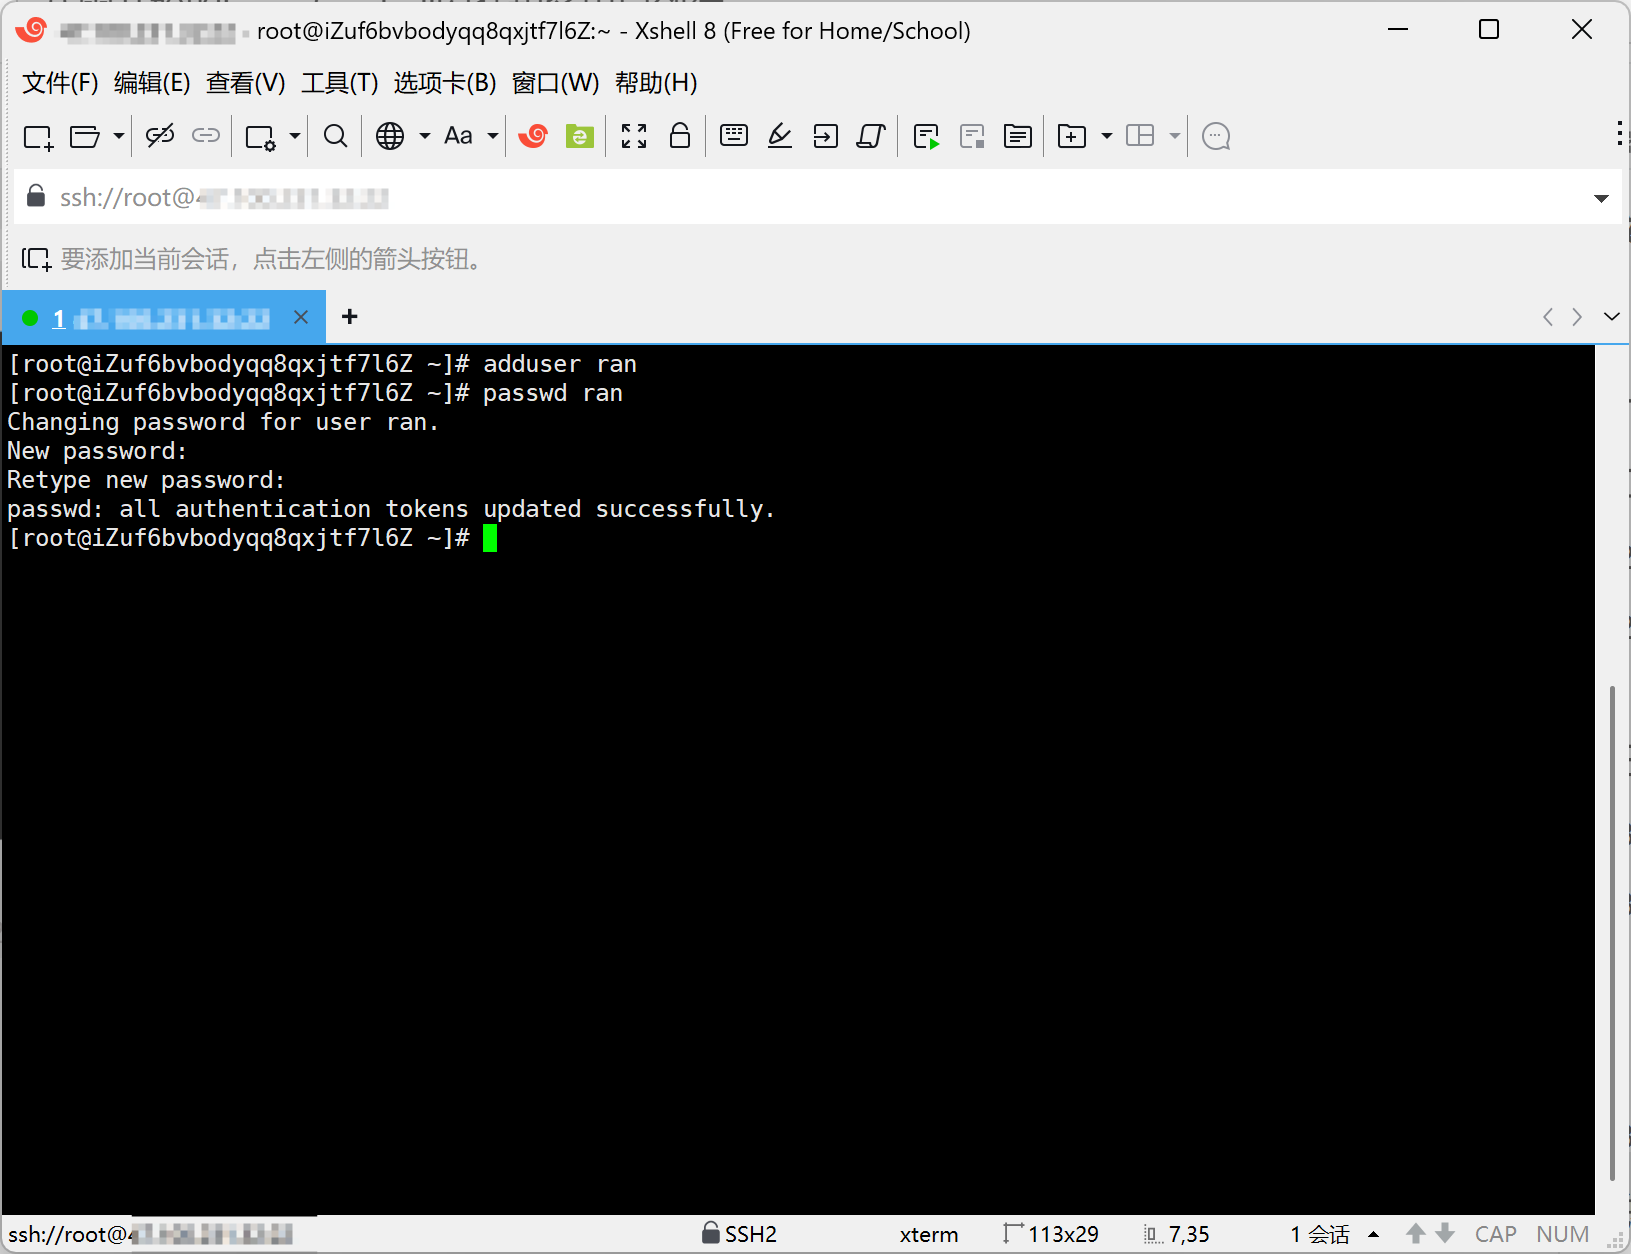Click the red Xshell swirl toolbar icon

[533, 136]
